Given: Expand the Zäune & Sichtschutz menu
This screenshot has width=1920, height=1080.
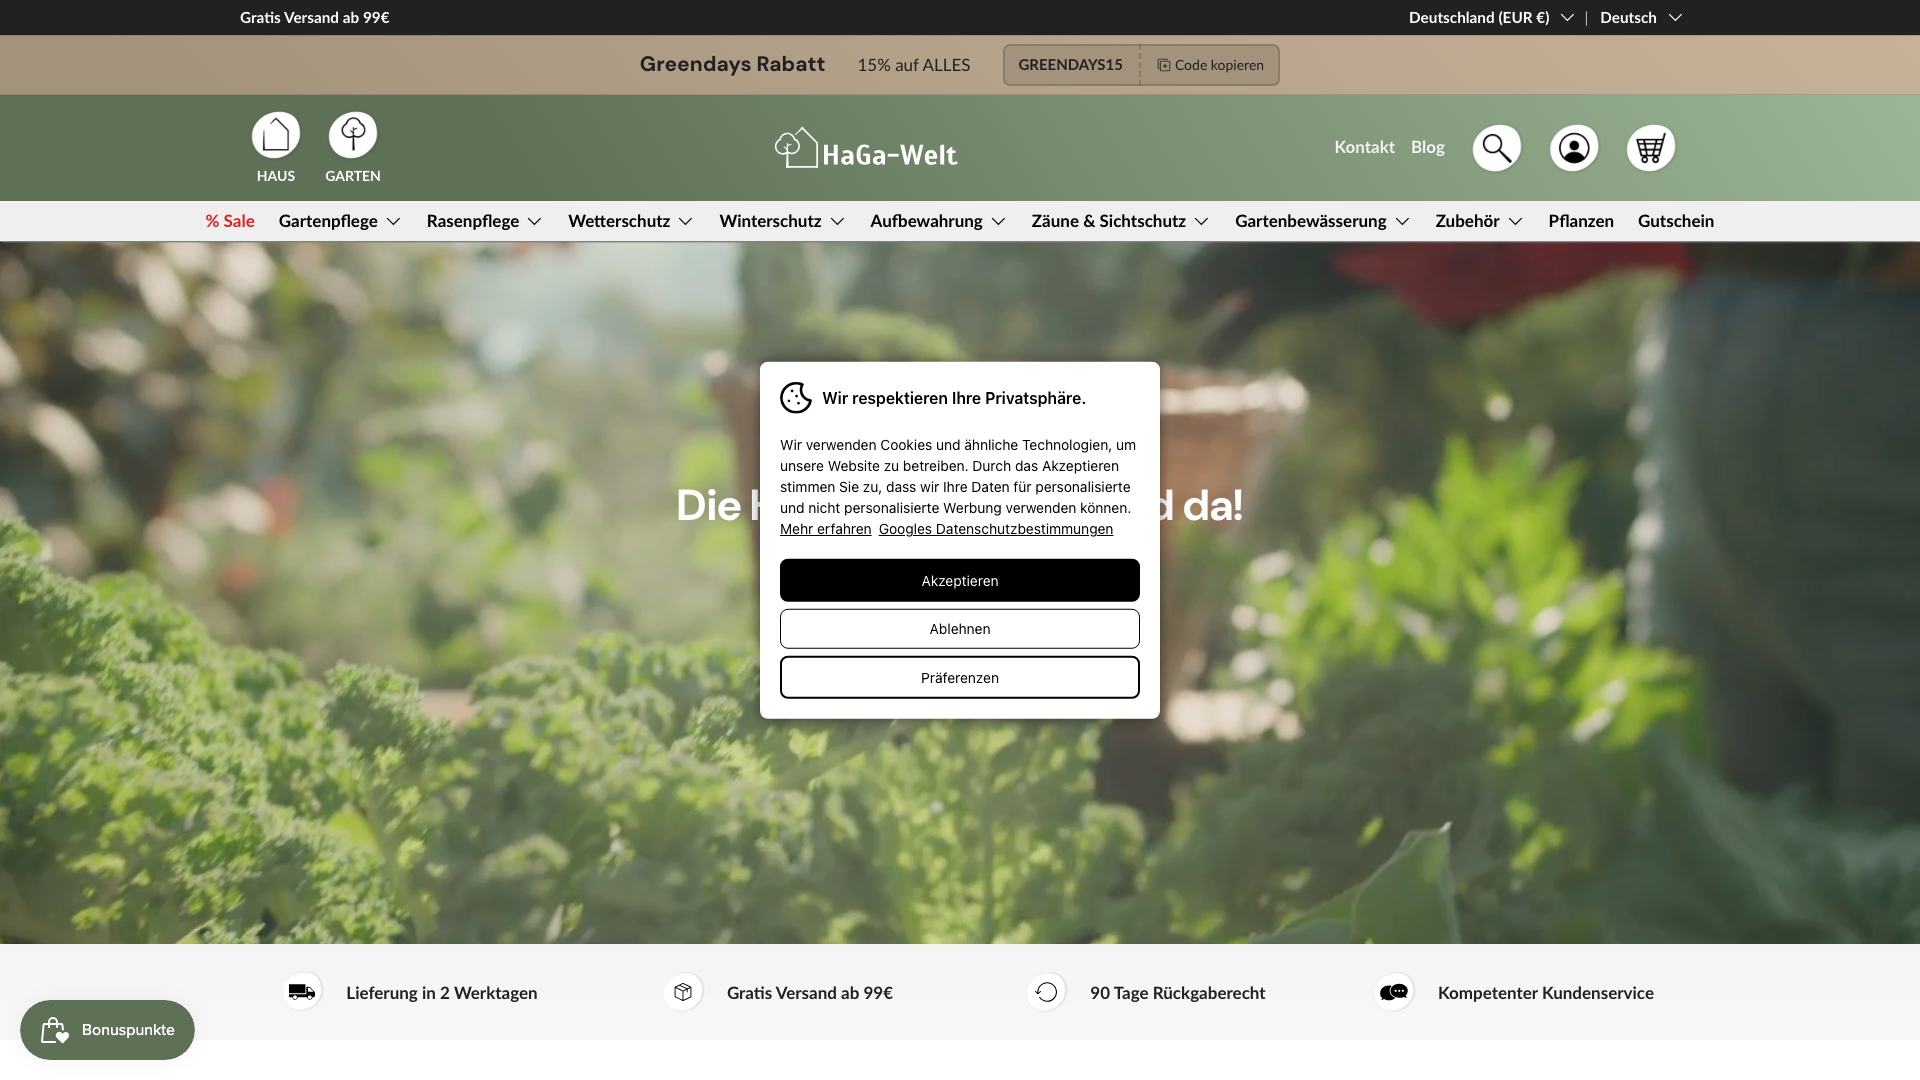Looking at the screenshot, I should (x=1120, y=221).
